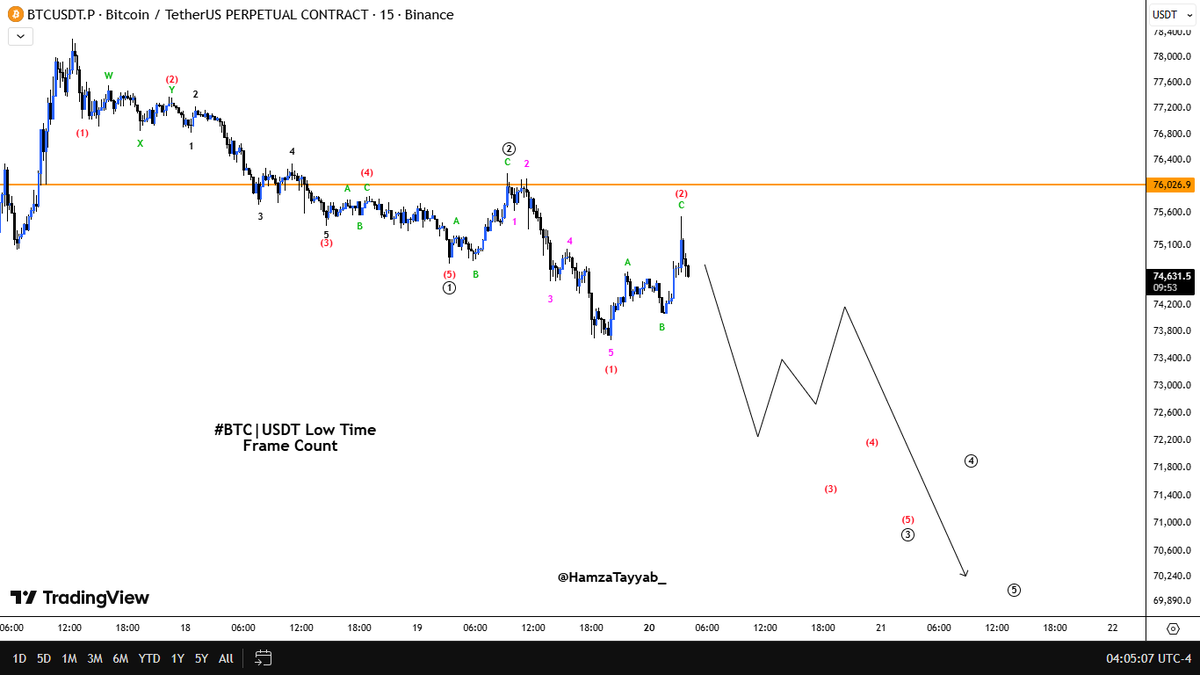Select the 5Y time range
The image size is (1200, 675).
pos(202,658)
